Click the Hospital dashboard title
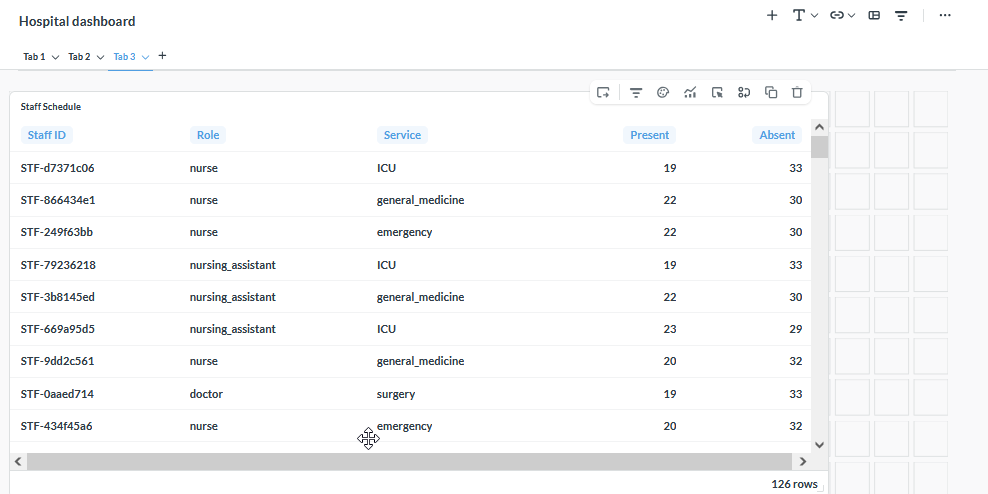The width and height of the screenshot is (988, 494). [x=77, y=21]
